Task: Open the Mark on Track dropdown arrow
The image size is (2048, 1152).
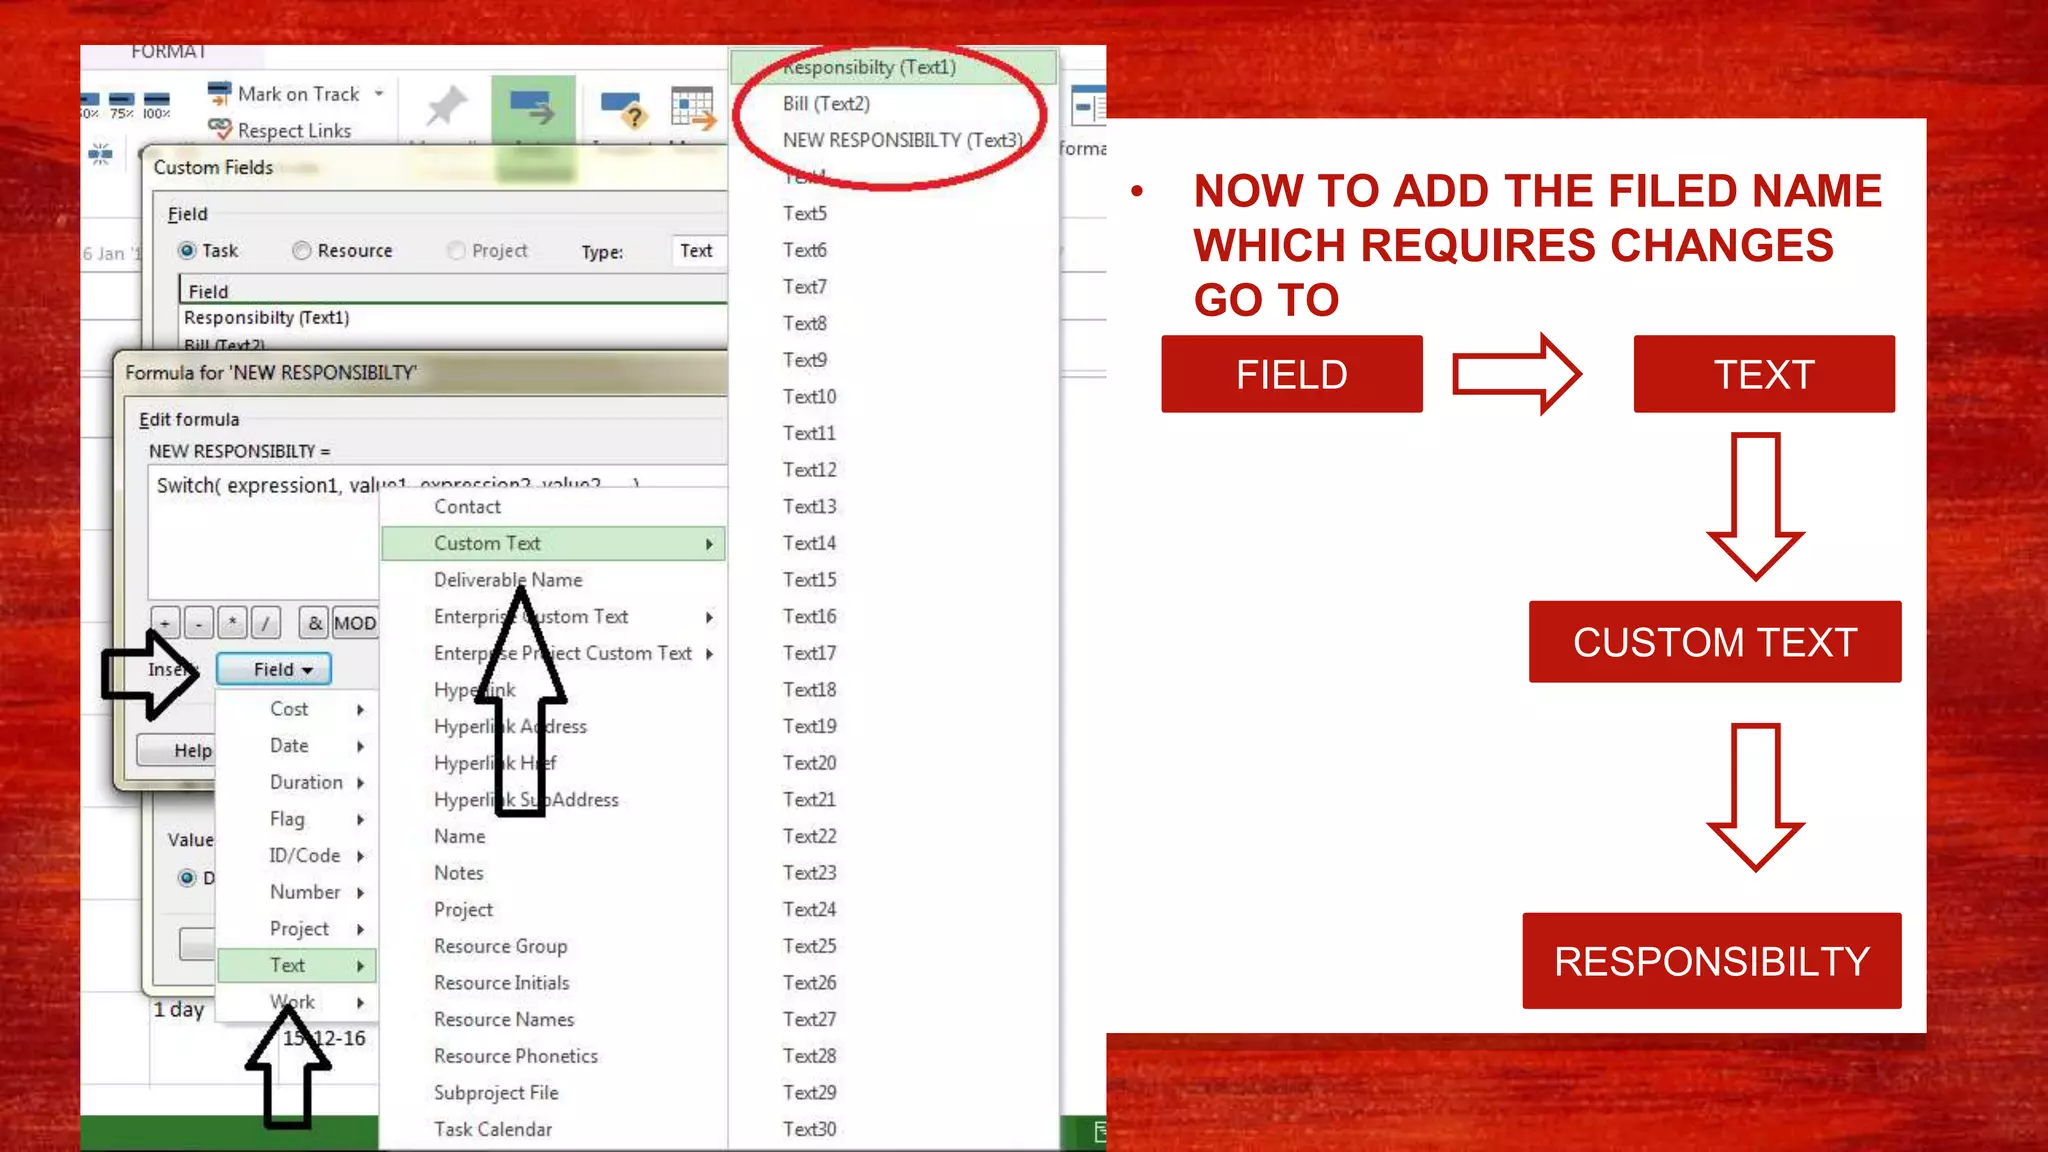Action: [379, 93]
